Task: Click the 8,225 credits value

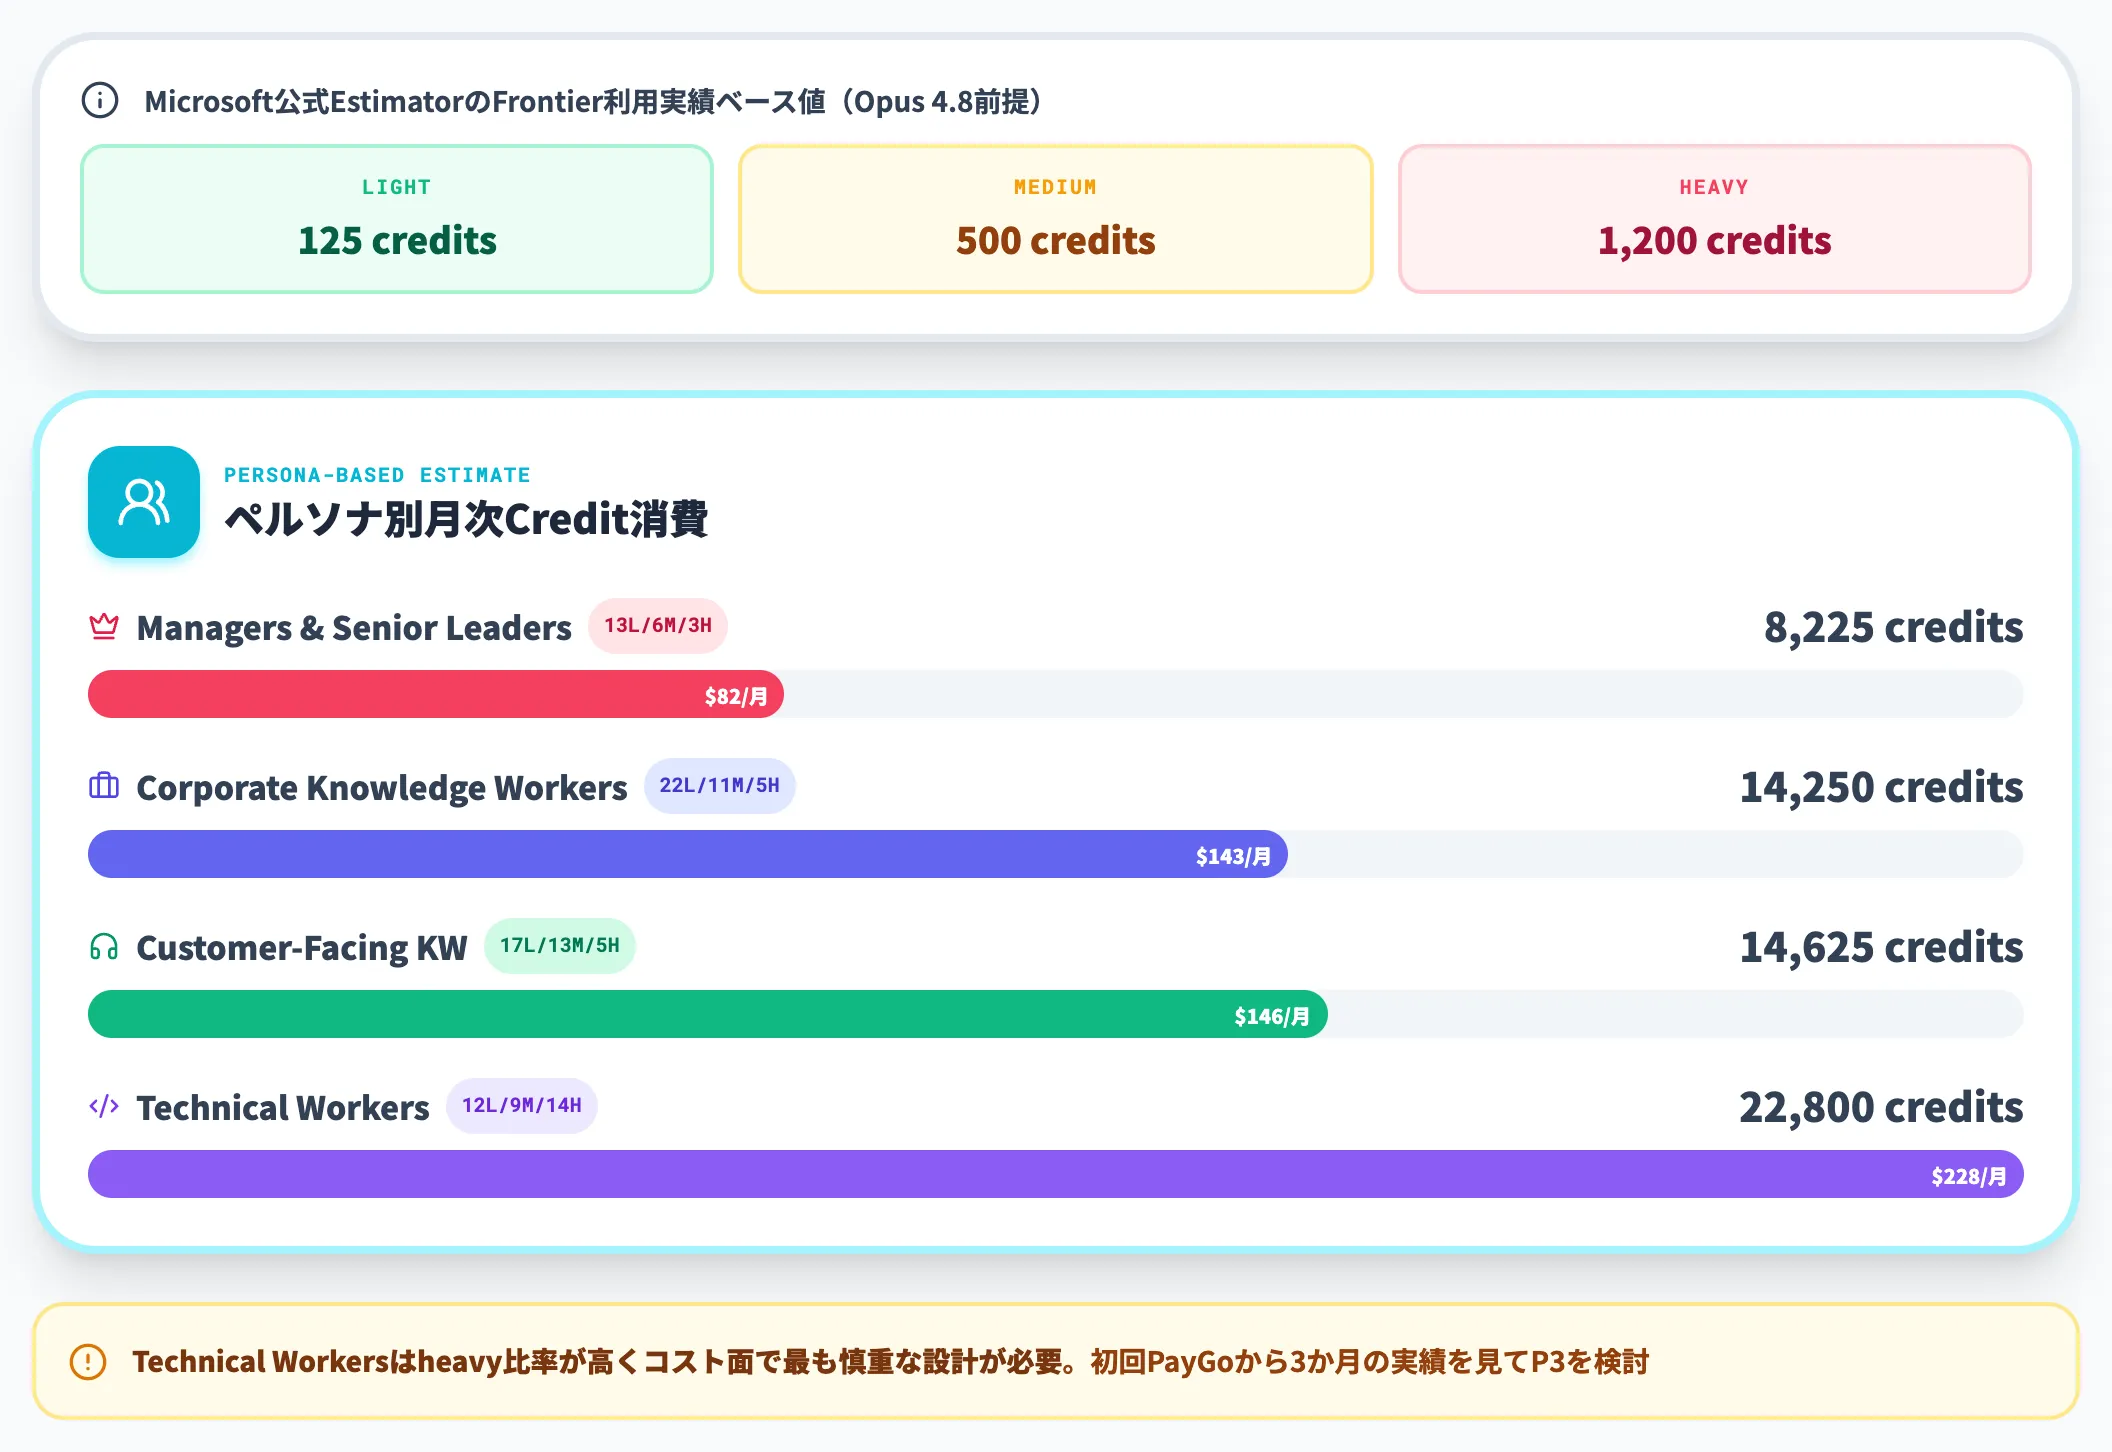Action: tap(1893, 628)
